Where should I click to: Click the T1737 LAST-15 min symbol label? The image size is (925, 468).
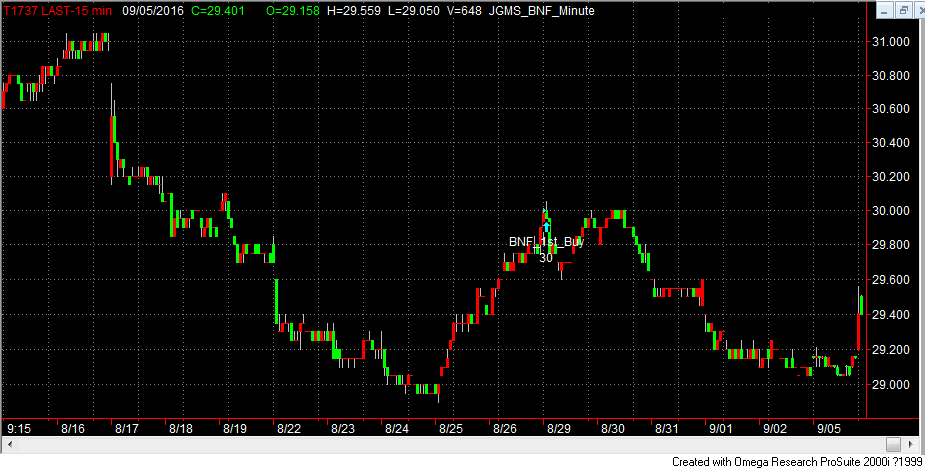point(59,11)
